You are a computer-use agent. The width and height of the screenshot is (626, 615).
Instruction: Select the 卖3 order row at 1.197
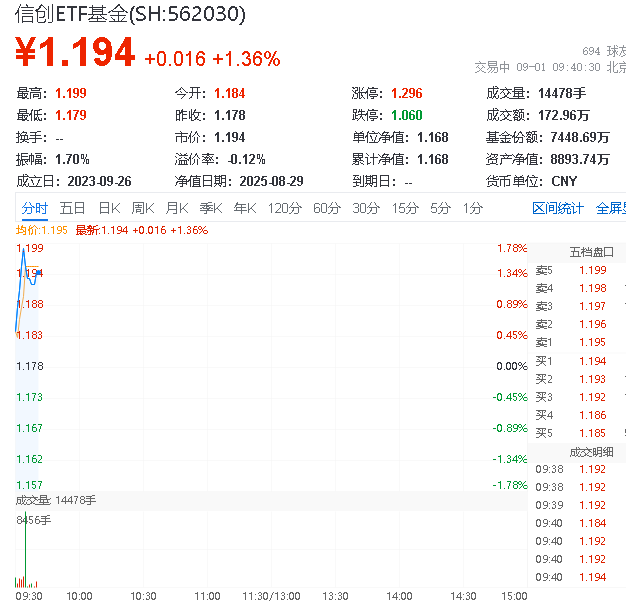(x=578, y=306)
